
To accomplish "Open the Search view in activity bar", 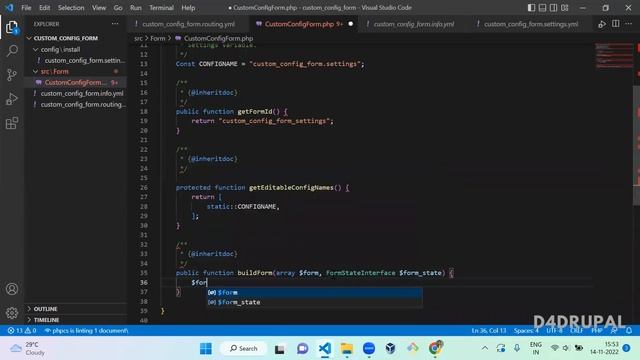I will tap(12, 51).
